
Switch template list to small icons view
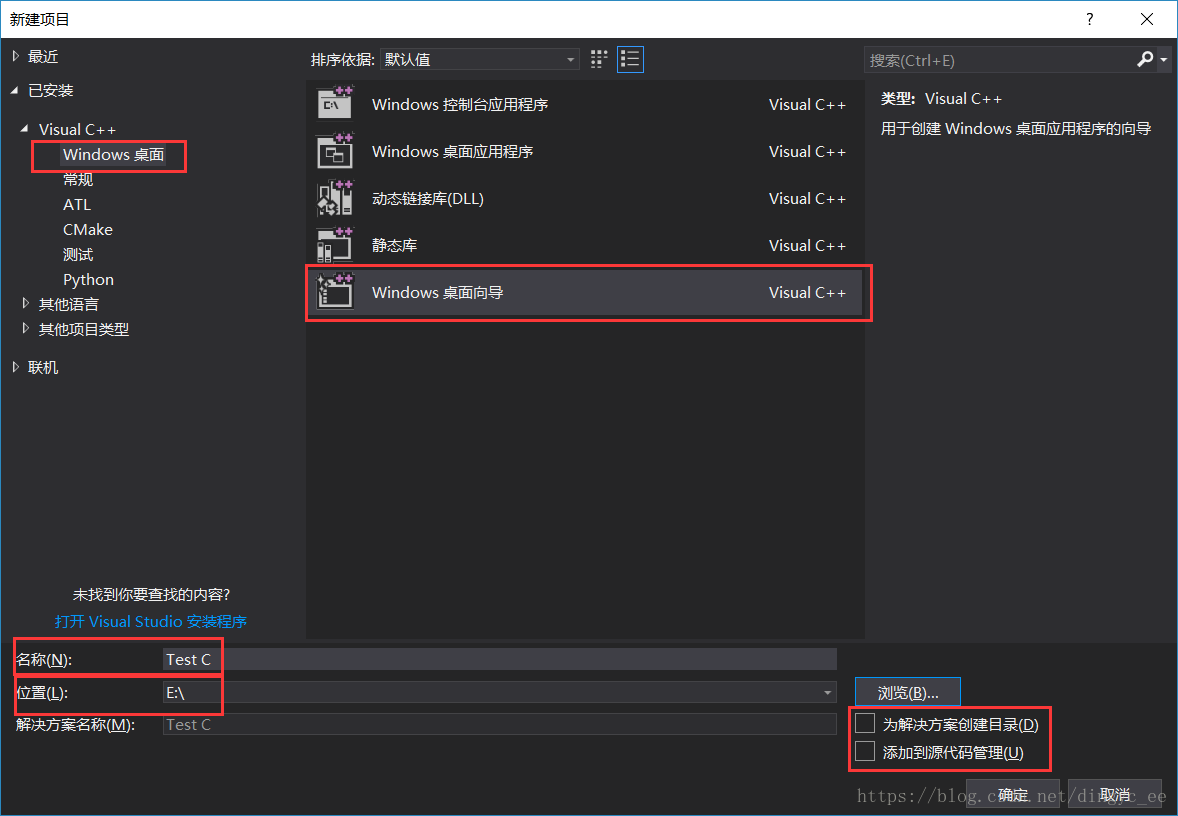pos(598,59)
